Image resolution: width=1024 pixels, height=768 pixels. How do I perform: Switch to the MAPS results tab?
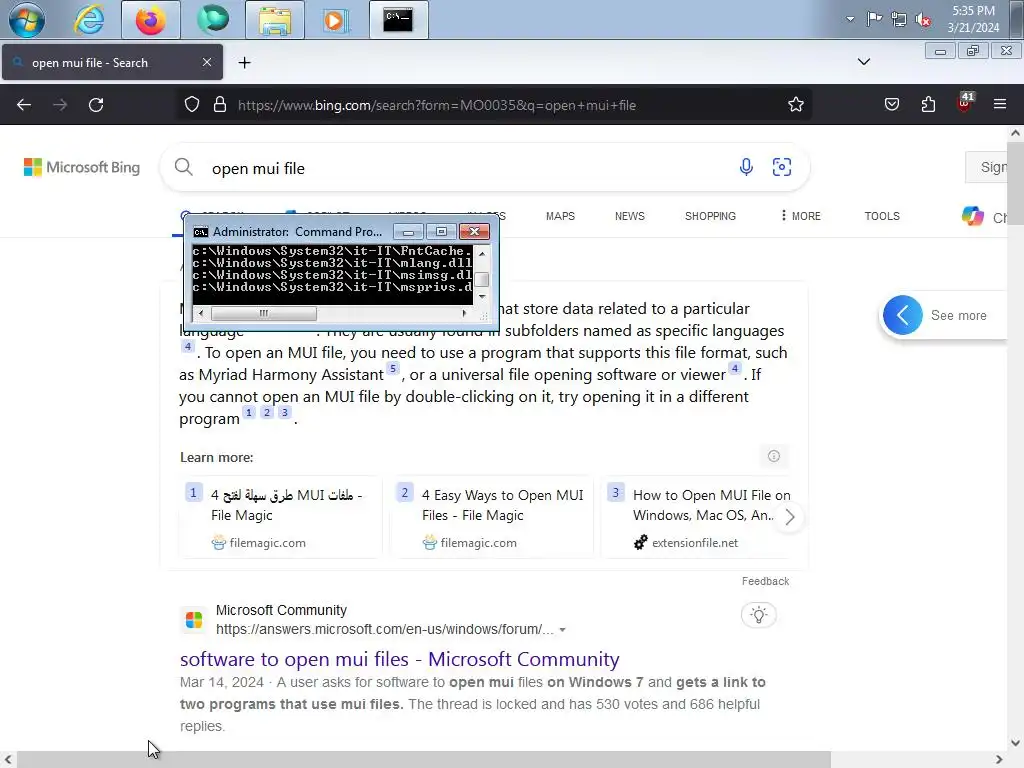point(560,216)
